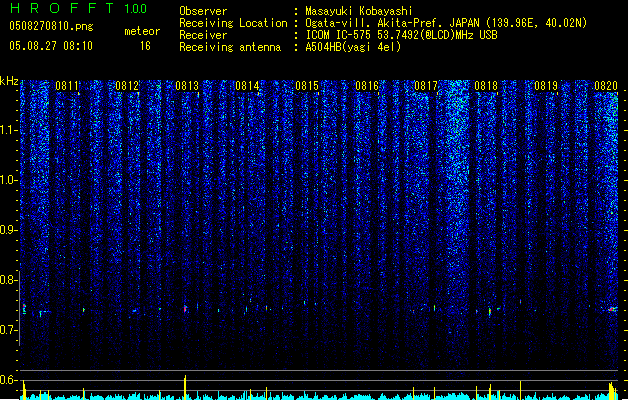Click the 0.7 frequency axis label
Image resolution: width=629 pixels, height=400 pixels.
point(8,330)
